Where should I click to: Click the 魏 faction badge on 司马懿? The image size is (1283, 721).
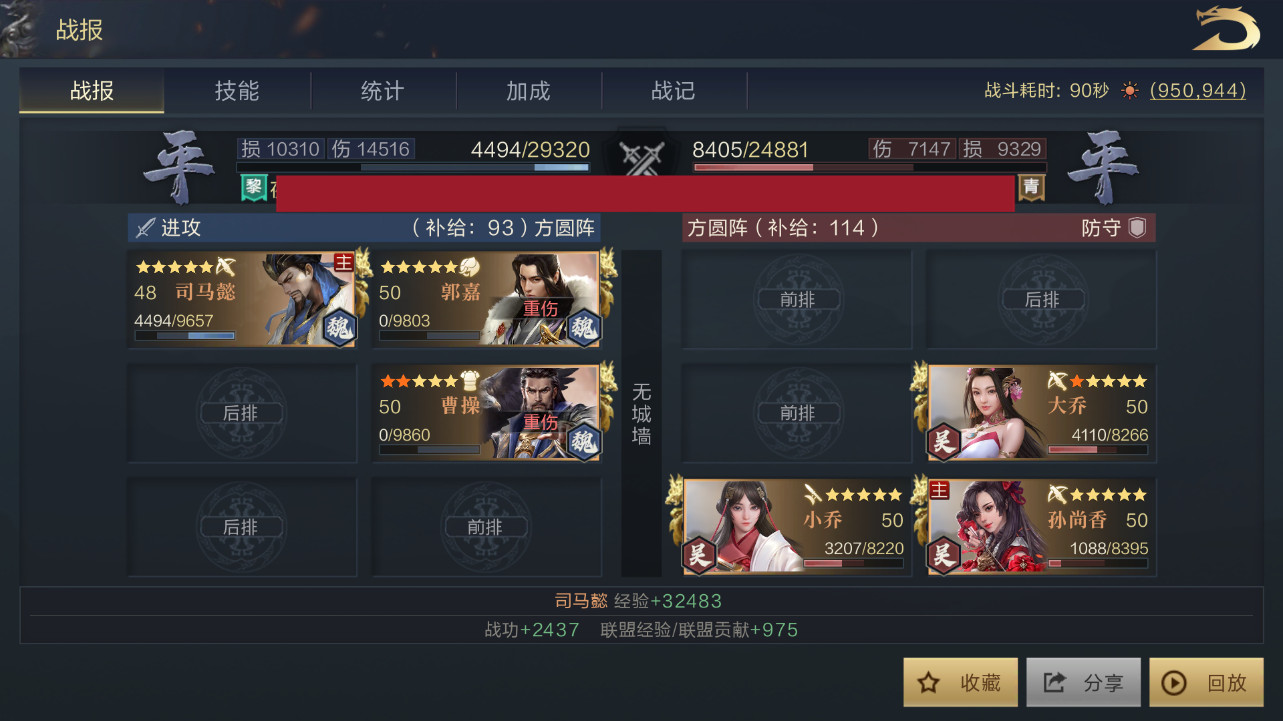[341, 328]
